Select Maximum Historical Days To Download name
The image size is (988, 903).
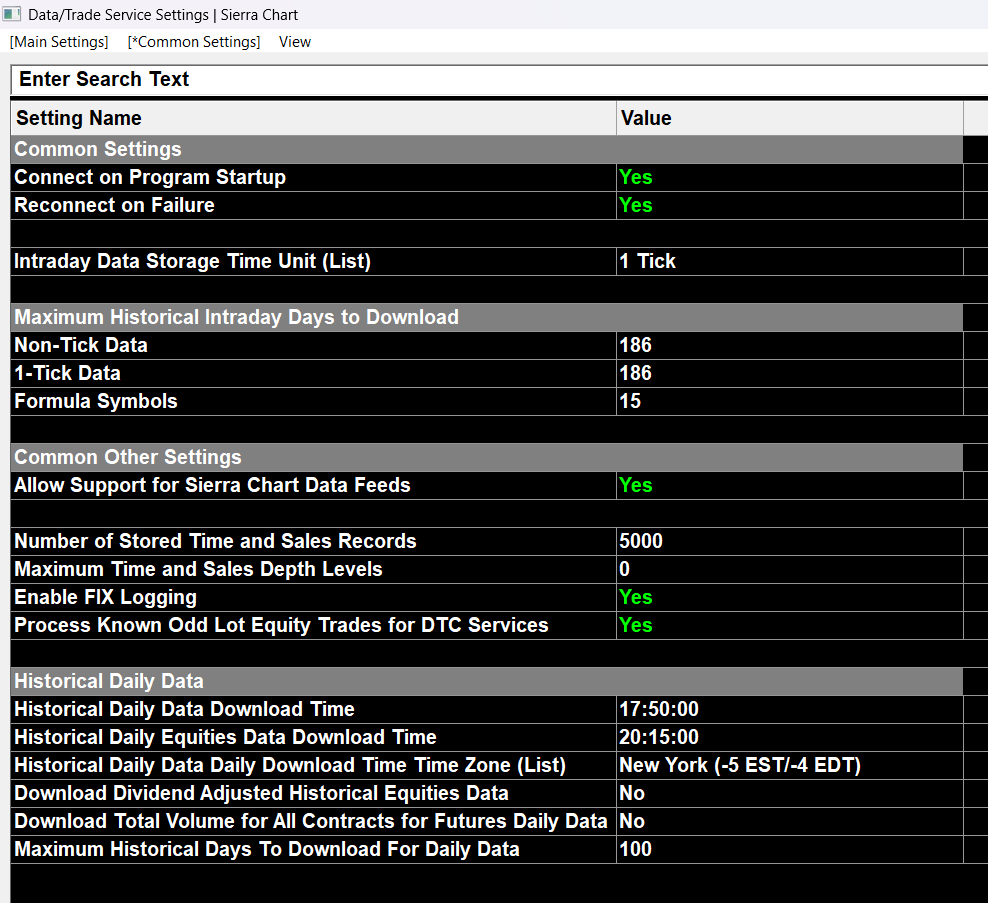314,849
